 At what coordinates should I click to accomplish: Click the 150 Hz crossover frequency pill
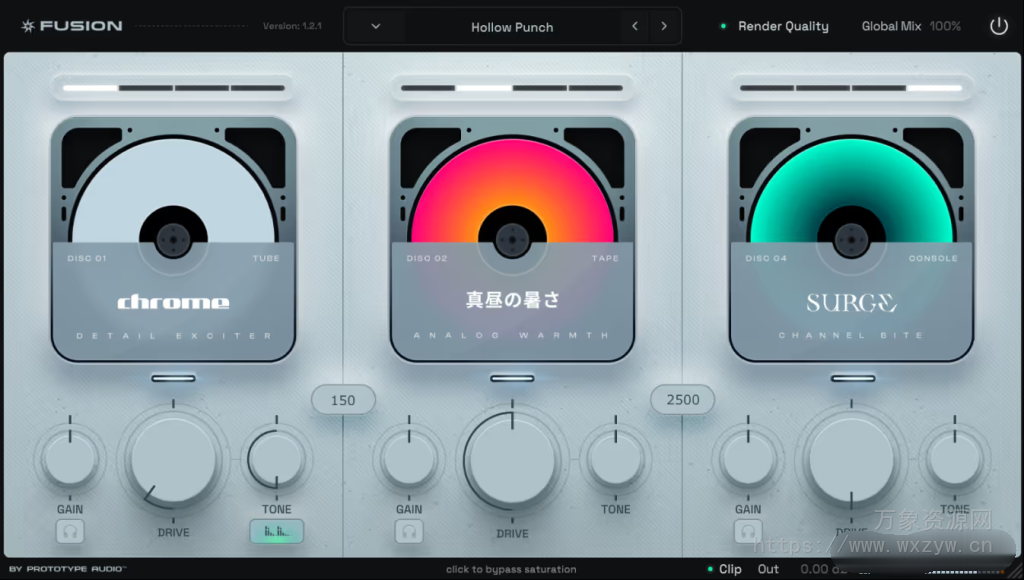coord(343,399)
